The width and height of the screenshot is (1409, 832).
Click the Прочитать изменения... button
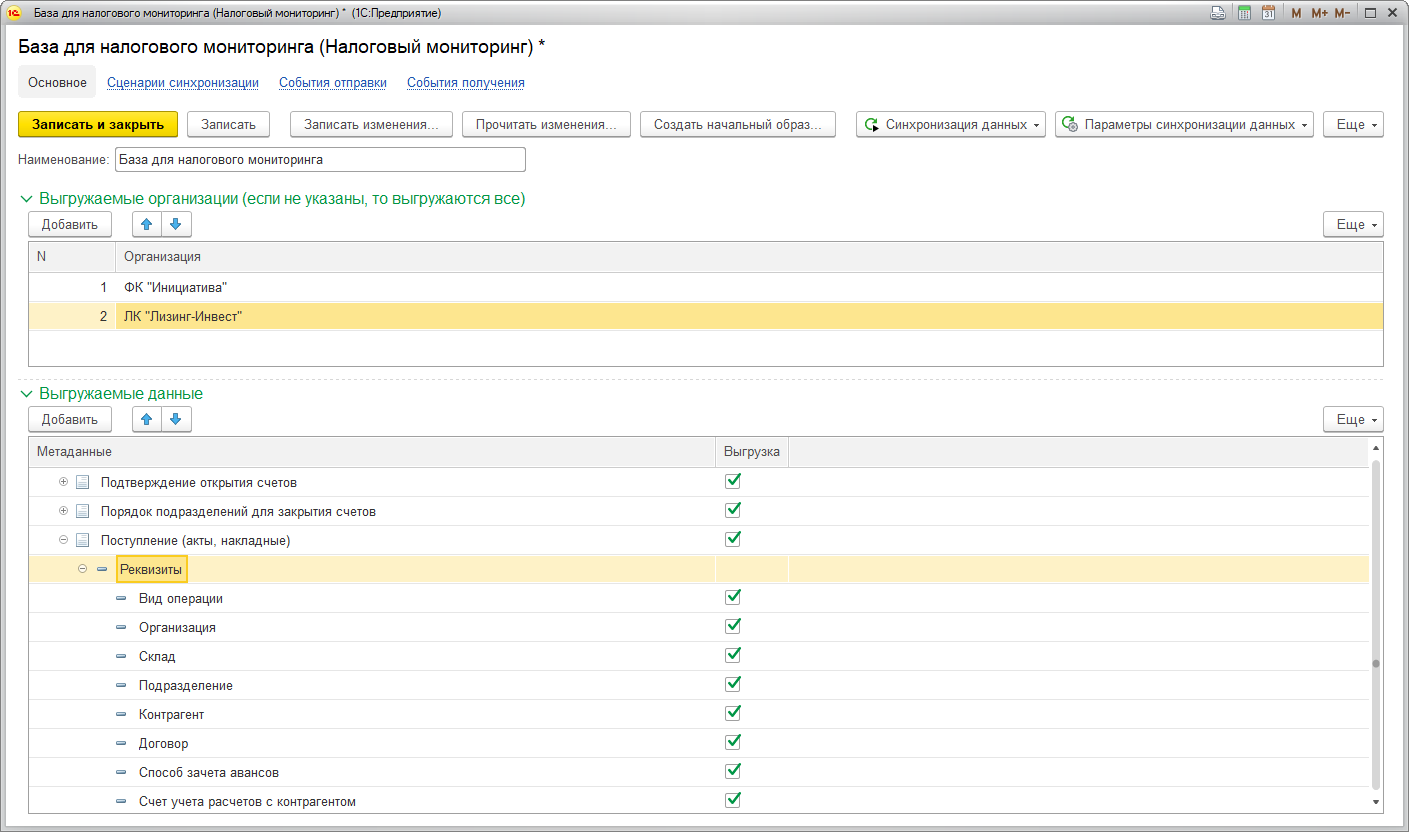click(x=546, y=124)
